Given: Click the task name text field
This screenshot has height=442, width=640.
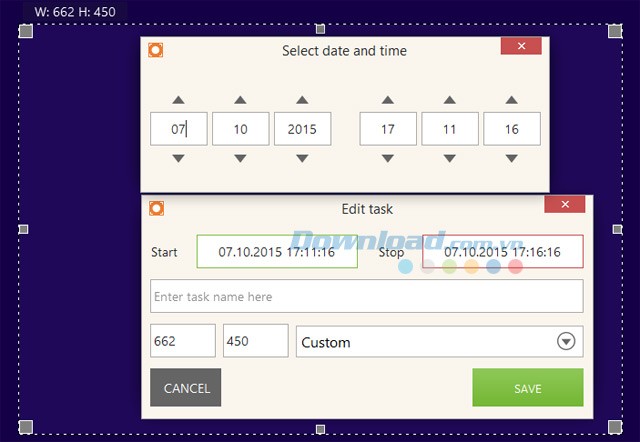Looking at the screenshot, I should click(x=366, y=296).
